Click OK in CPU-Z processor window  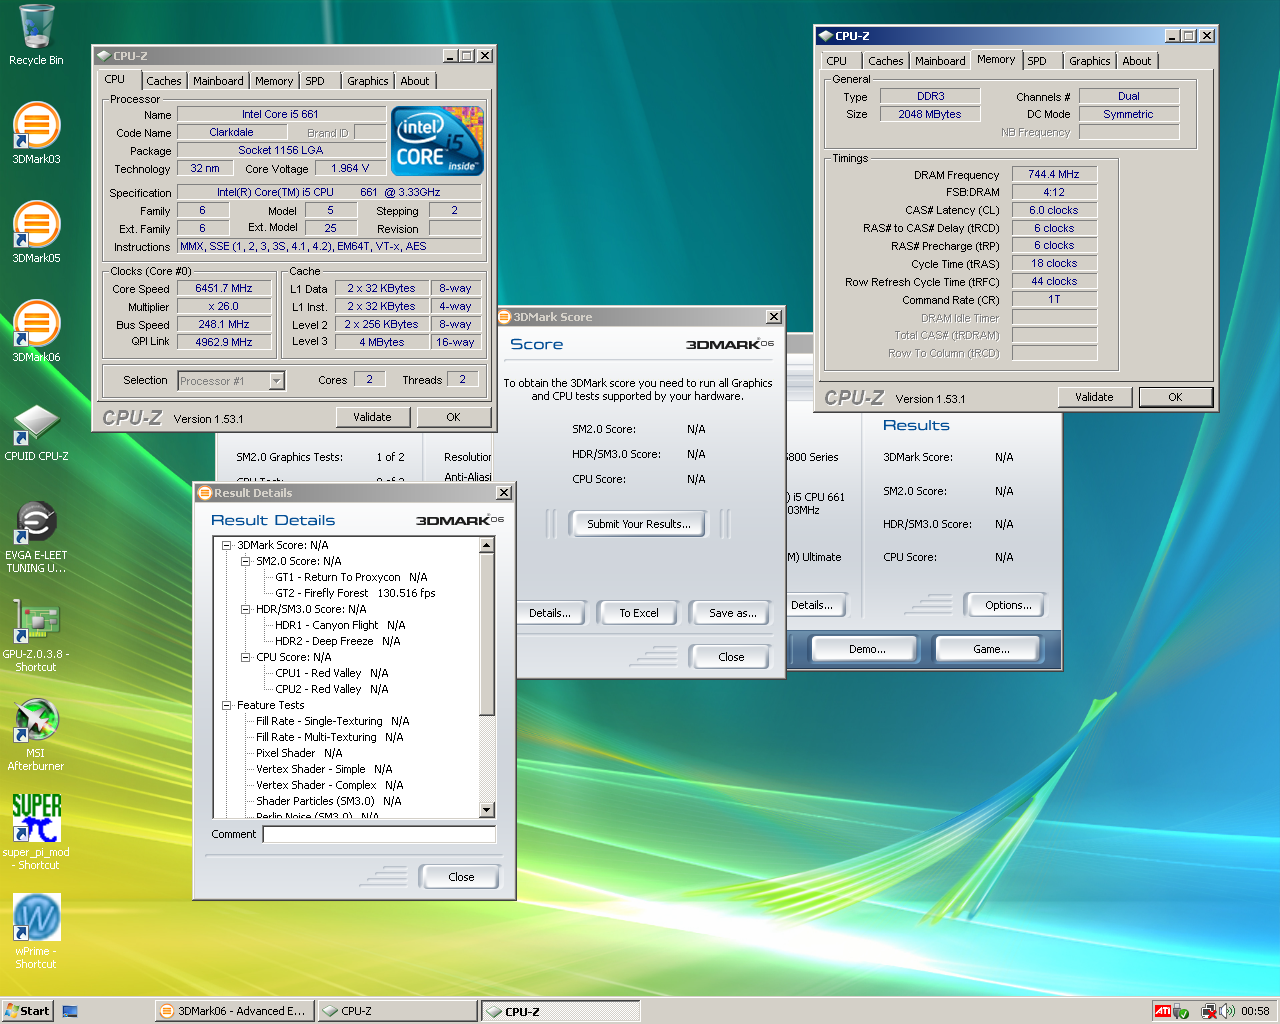pyautogui.click(x=453, y=417)
